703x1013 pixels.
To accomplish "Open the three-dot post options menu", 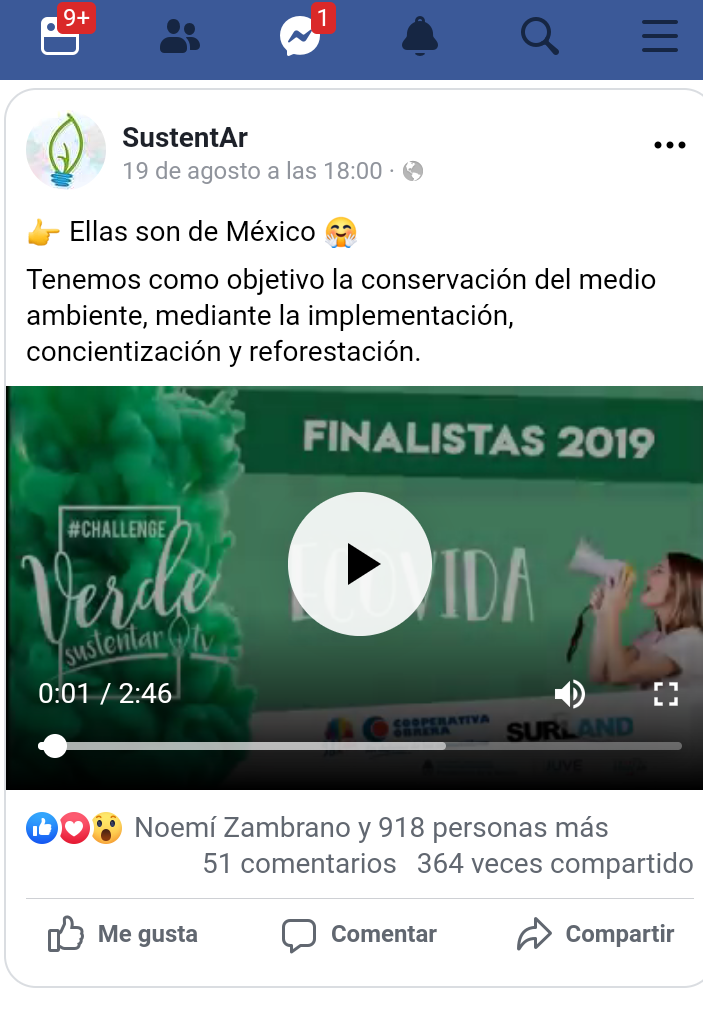I will point(669,145).
